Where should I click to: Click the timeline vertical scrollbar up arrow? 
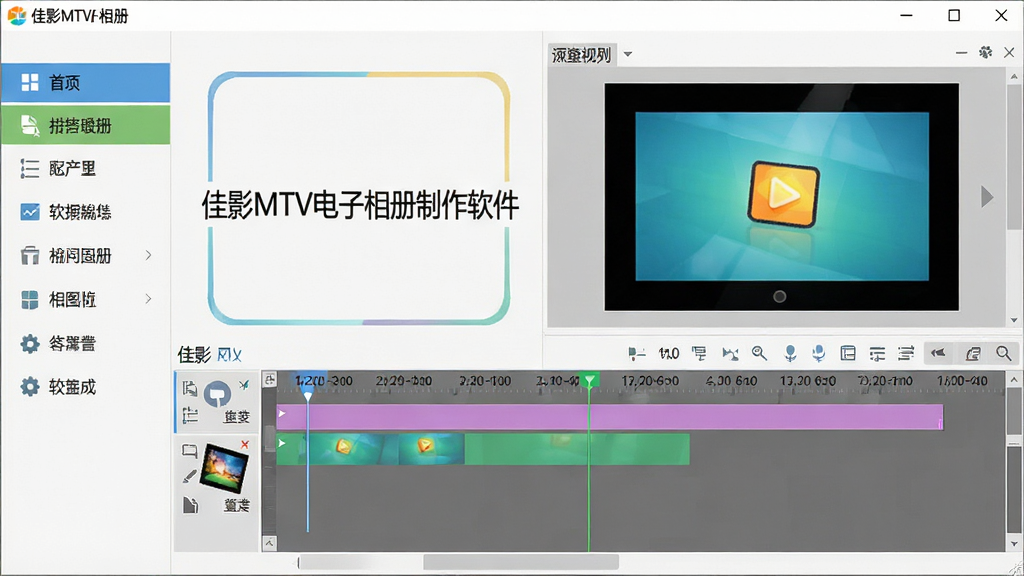(1014, 379)
